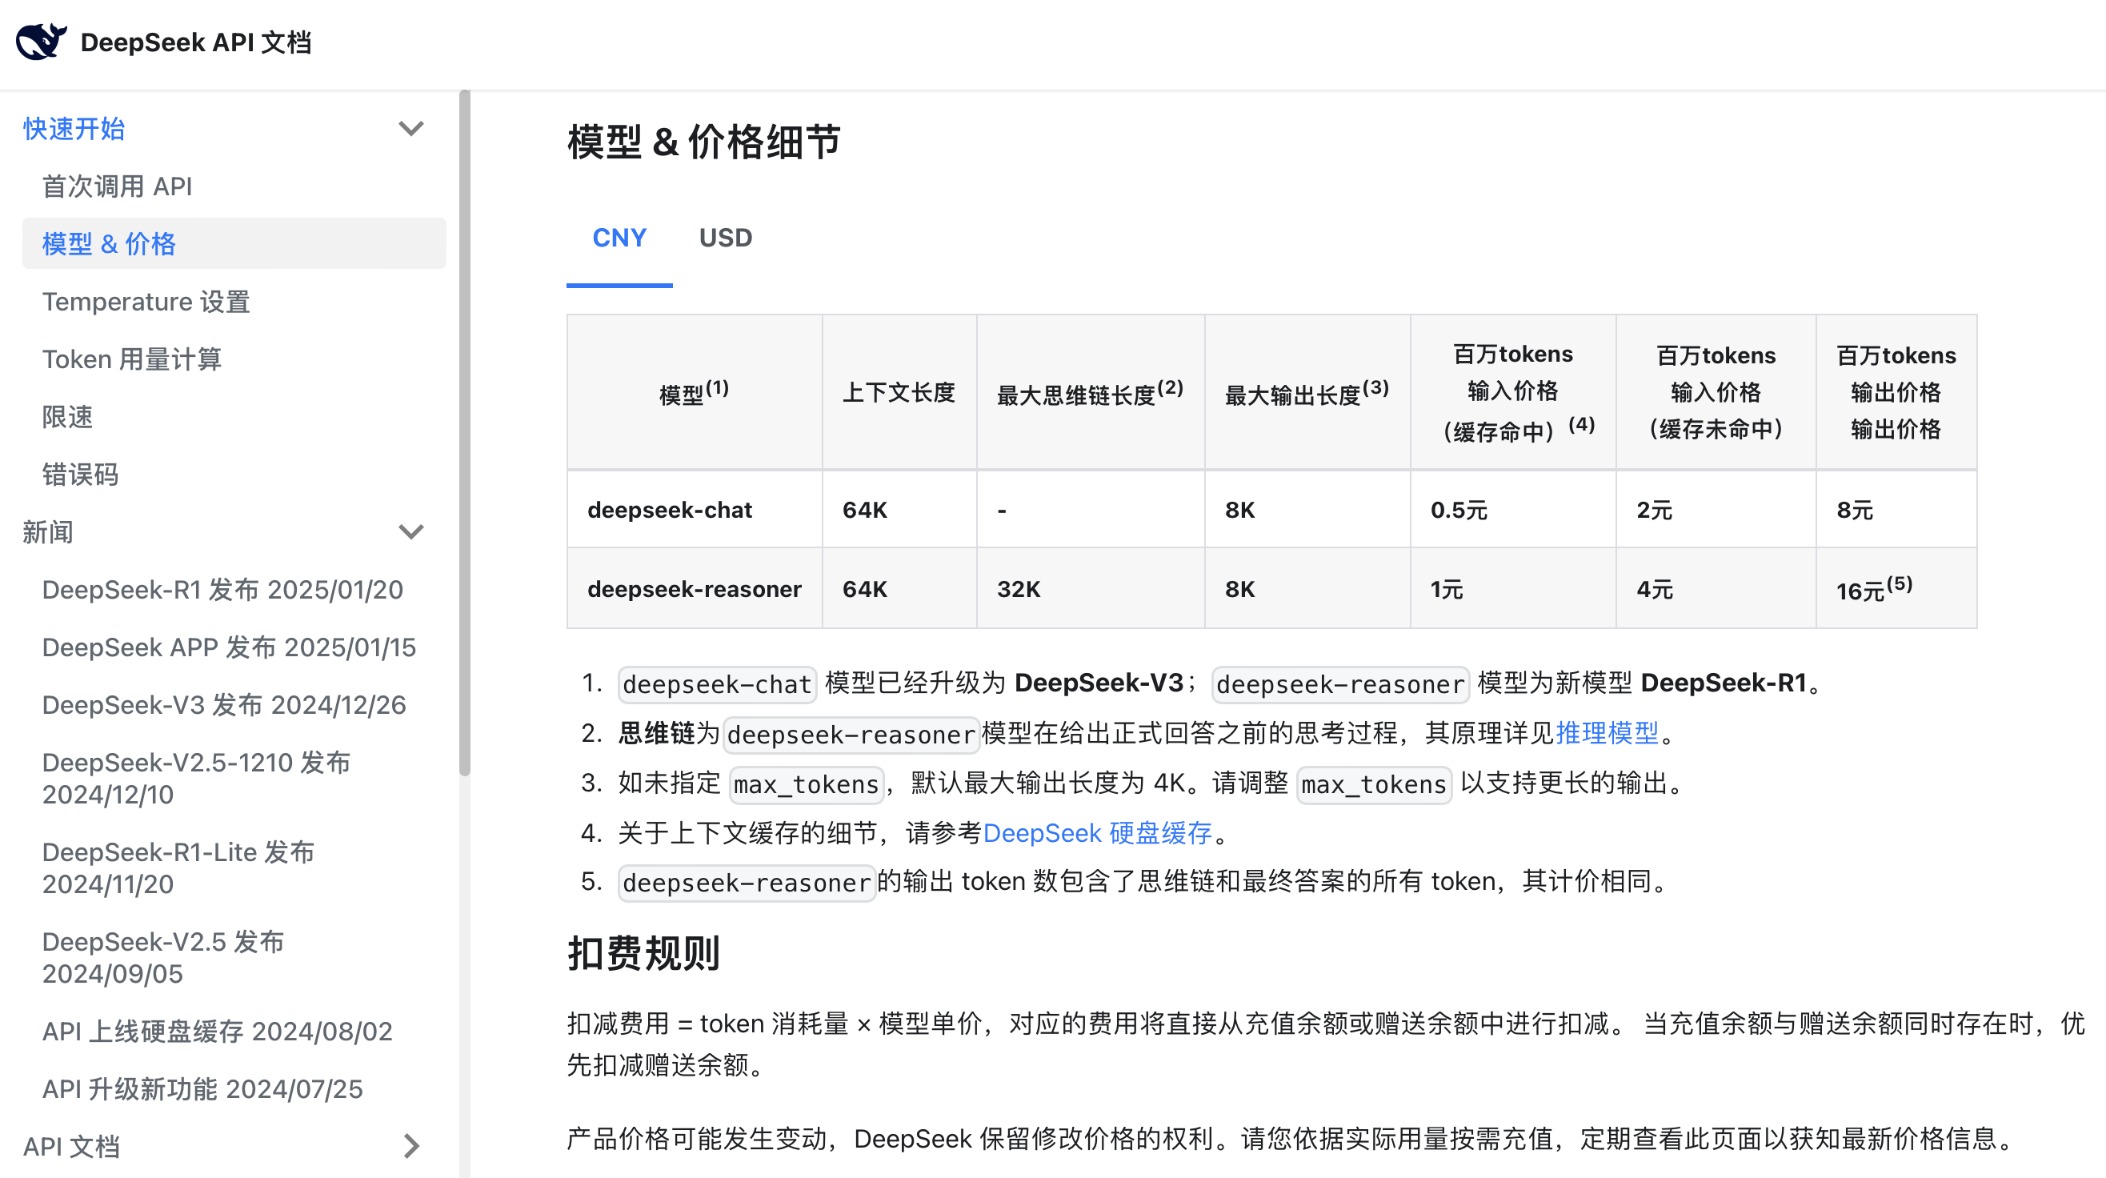
Task: Collapse the 新闻 section chevron
Action: tap(410, 532)
